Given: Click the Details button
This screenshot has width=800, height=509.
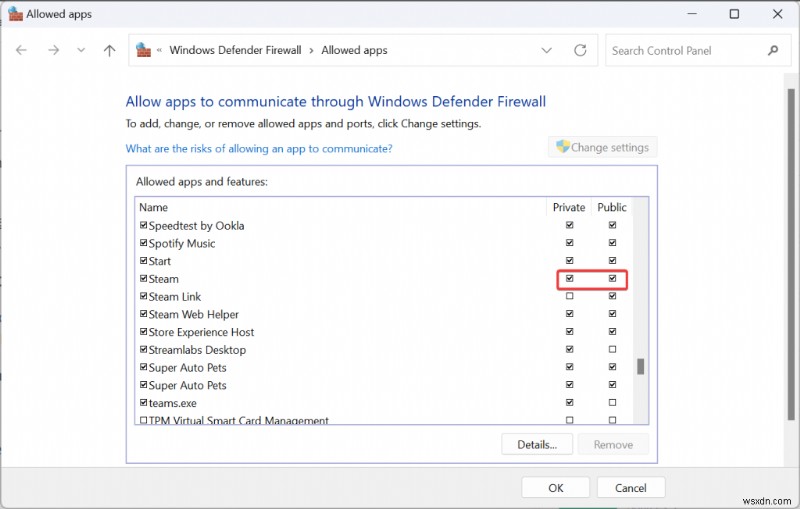Looking at the screenshot, I should click(537, 444).
